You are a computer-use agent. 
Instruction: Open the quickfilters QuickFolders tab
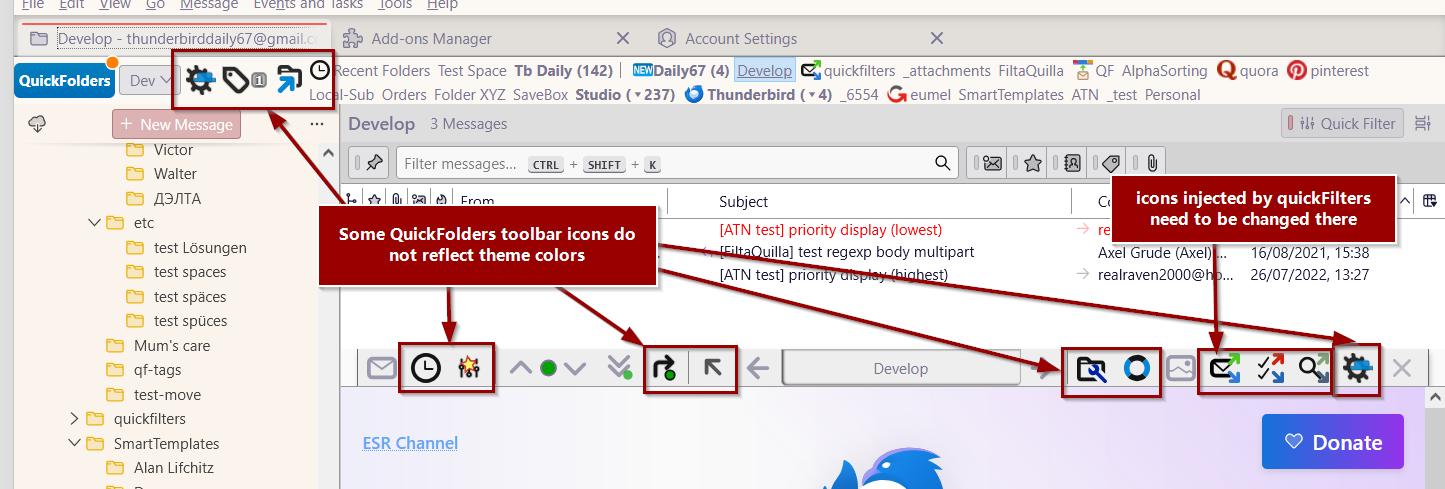pyautogui.click(x=848, y=71)
